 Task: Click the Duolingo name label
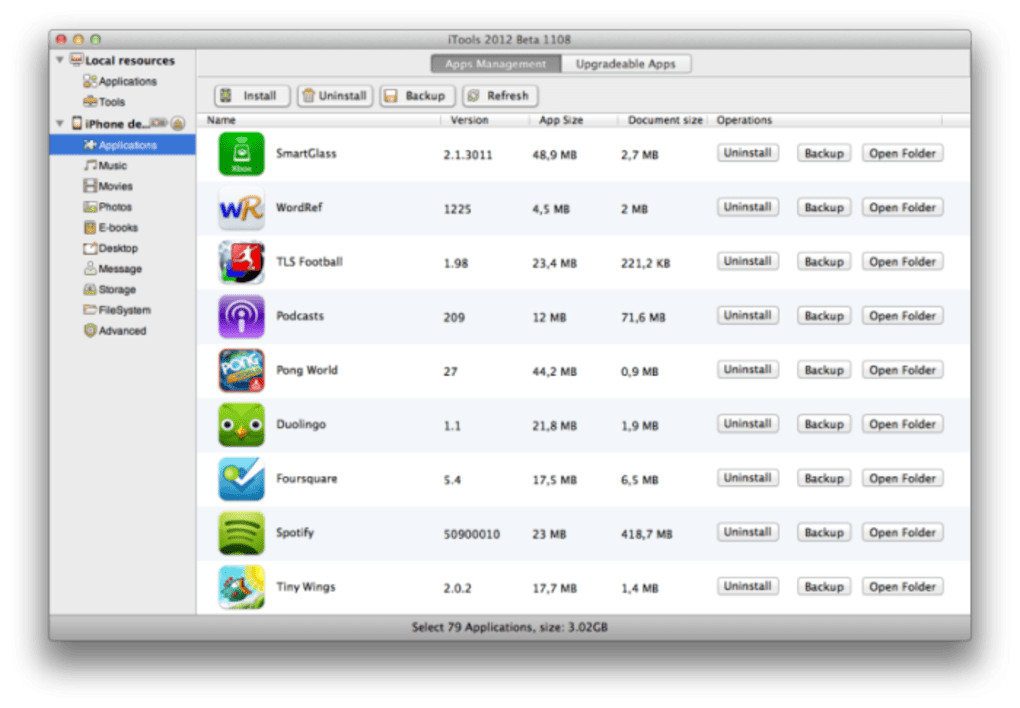pyautogui.click(x=301, y=424)
